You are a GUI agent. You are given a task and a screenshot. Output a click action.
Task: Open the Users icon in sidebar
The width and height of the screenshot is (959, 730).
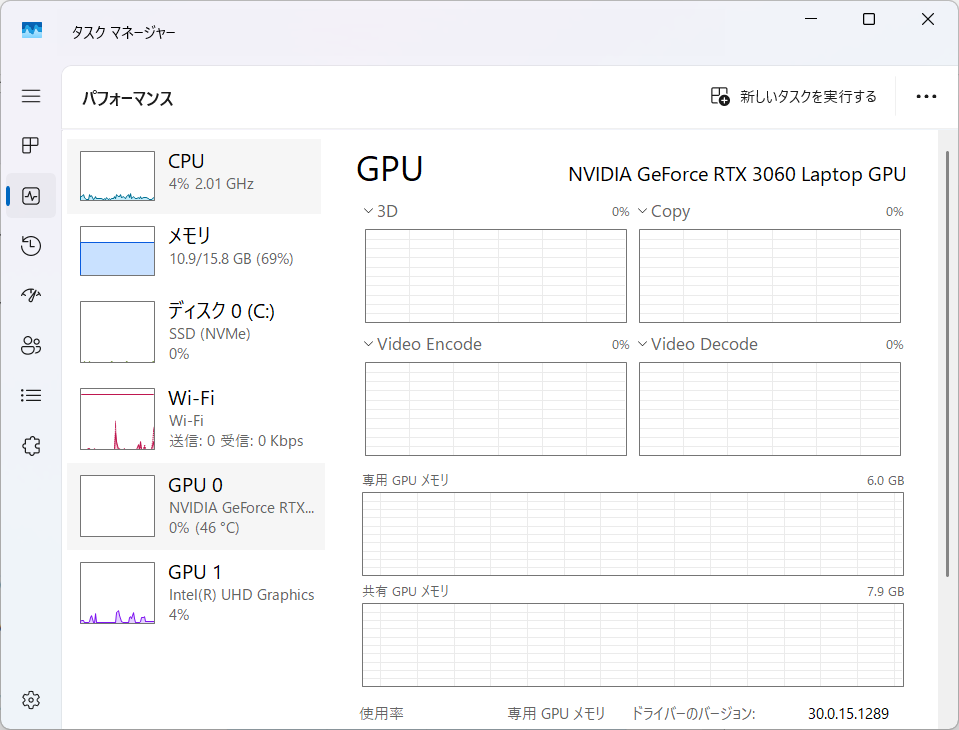31,346
